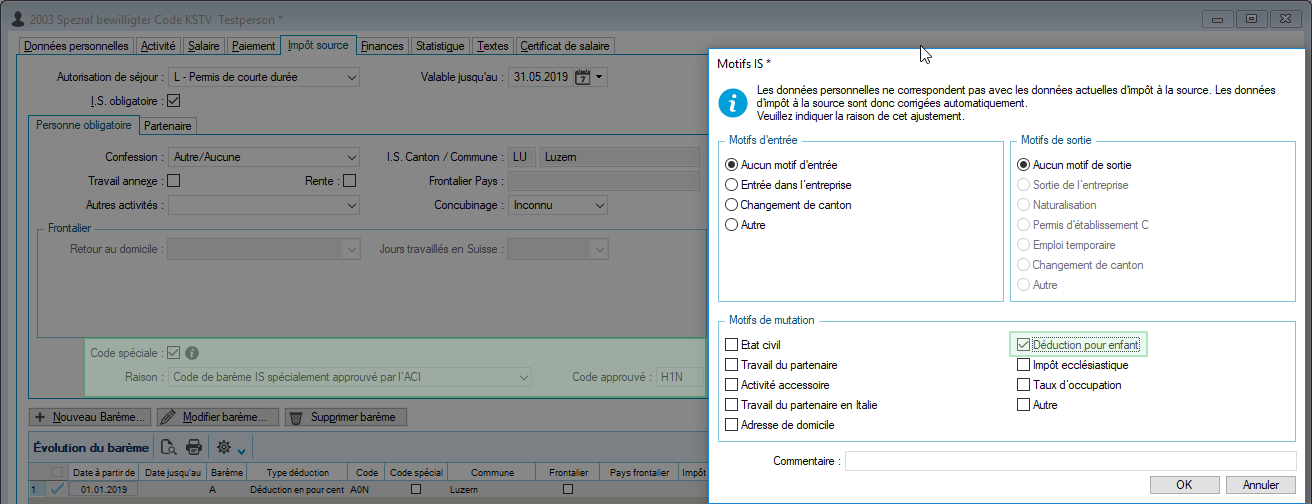Click Commune field showing Luzern

(x=618, y=157)
